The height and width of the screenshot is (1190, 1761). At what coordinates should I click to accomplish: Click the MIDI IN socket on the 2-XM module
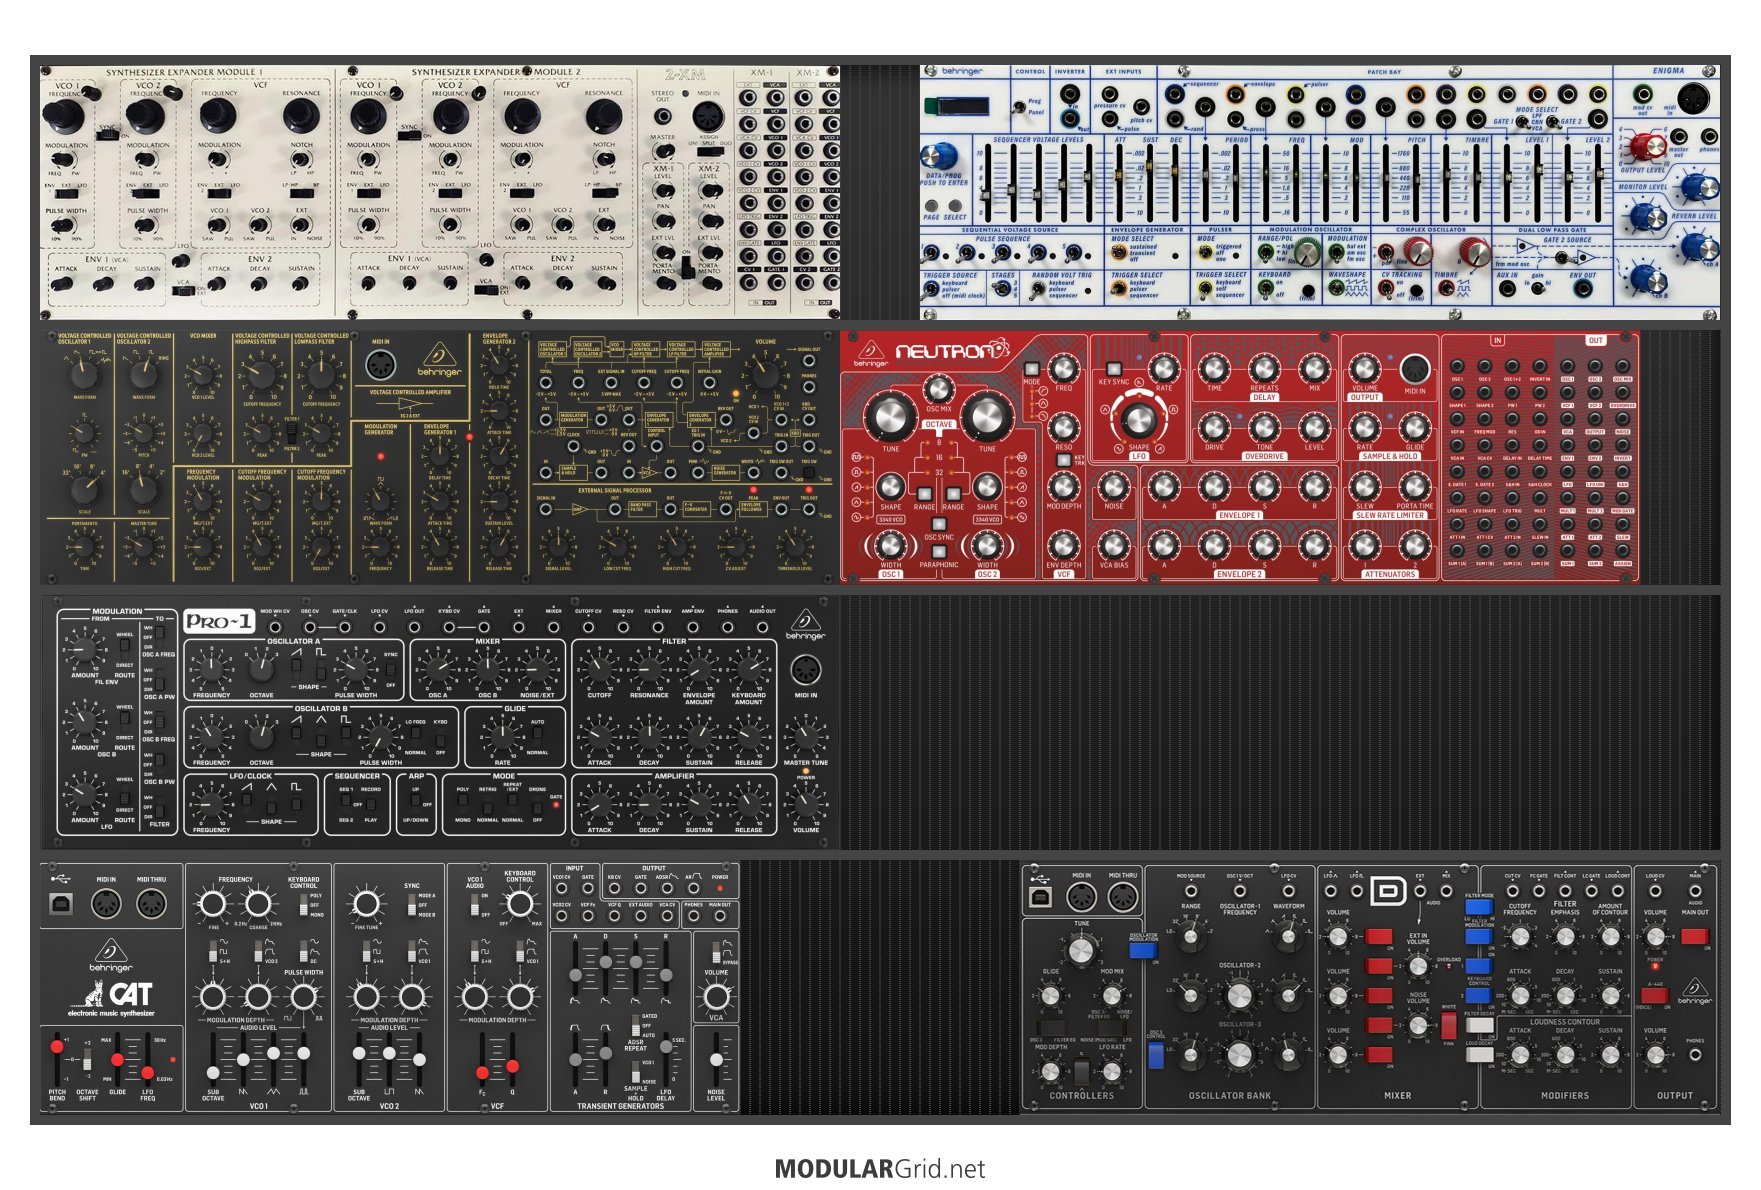pos(708,116)
